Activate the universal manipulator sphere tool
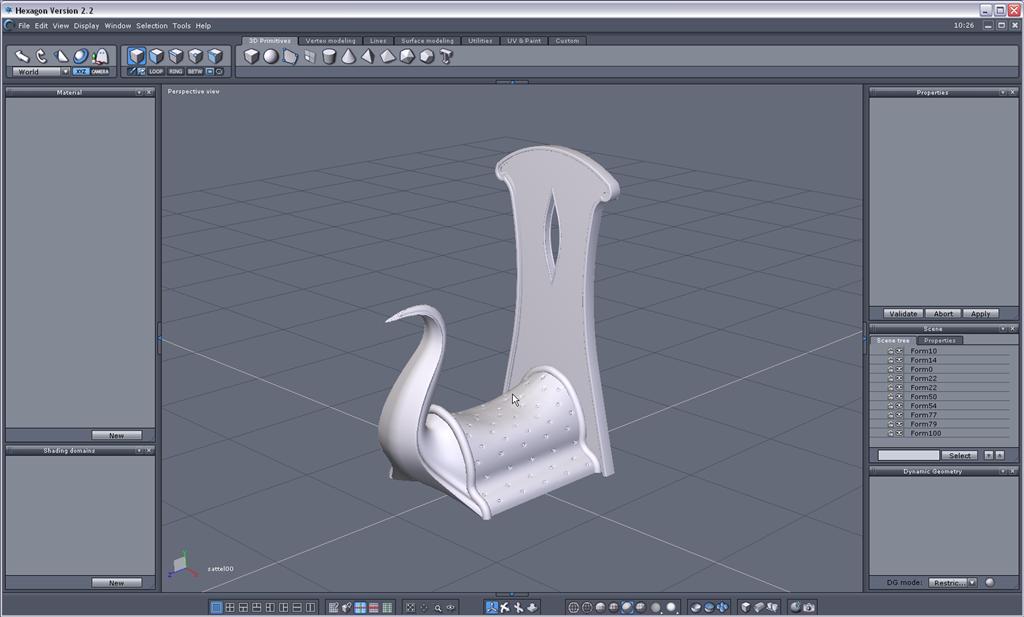Image resolution: width=1024 pixels, height=617 pixels. click(x=80, y=56)
